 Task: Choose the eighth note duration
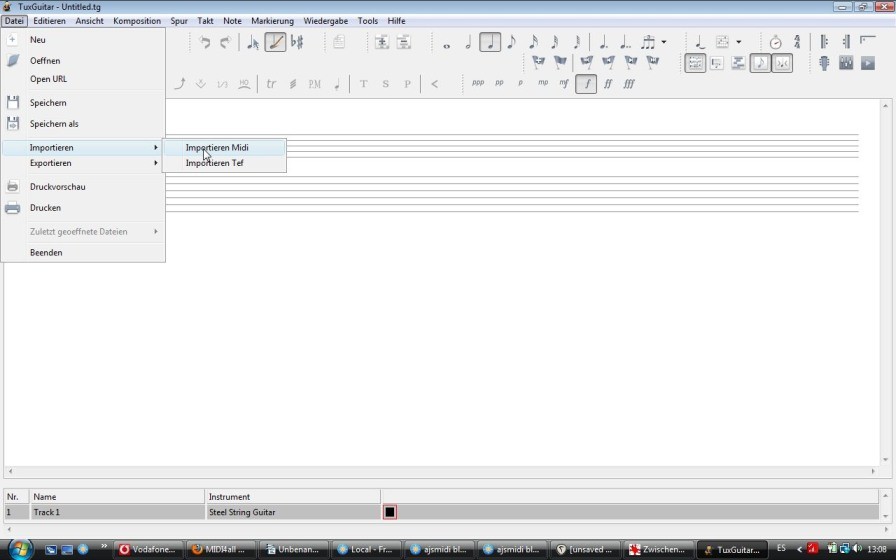tap(511, 42)
